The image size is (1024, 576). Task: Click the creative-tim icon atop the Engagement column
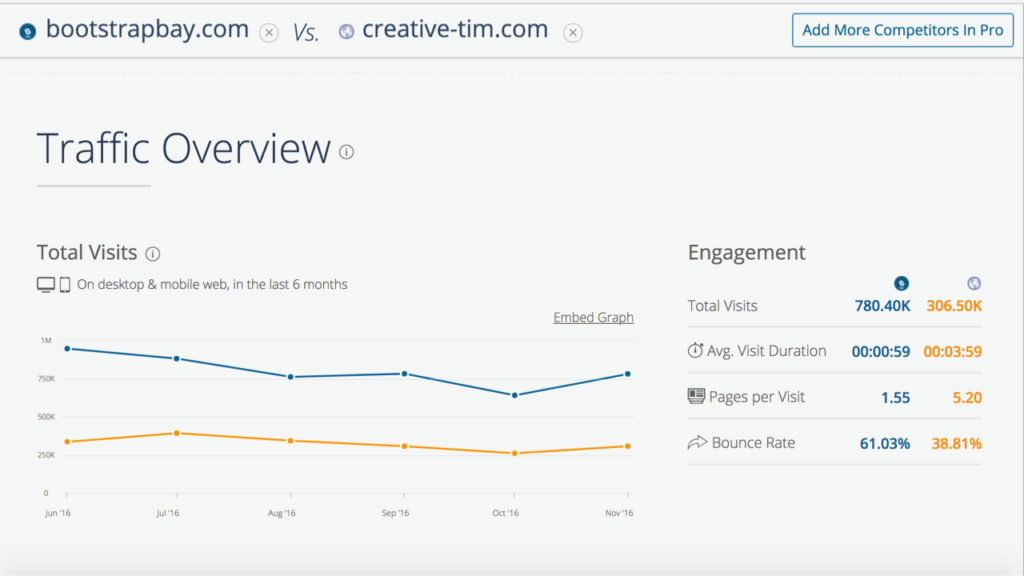coord(975,283)
